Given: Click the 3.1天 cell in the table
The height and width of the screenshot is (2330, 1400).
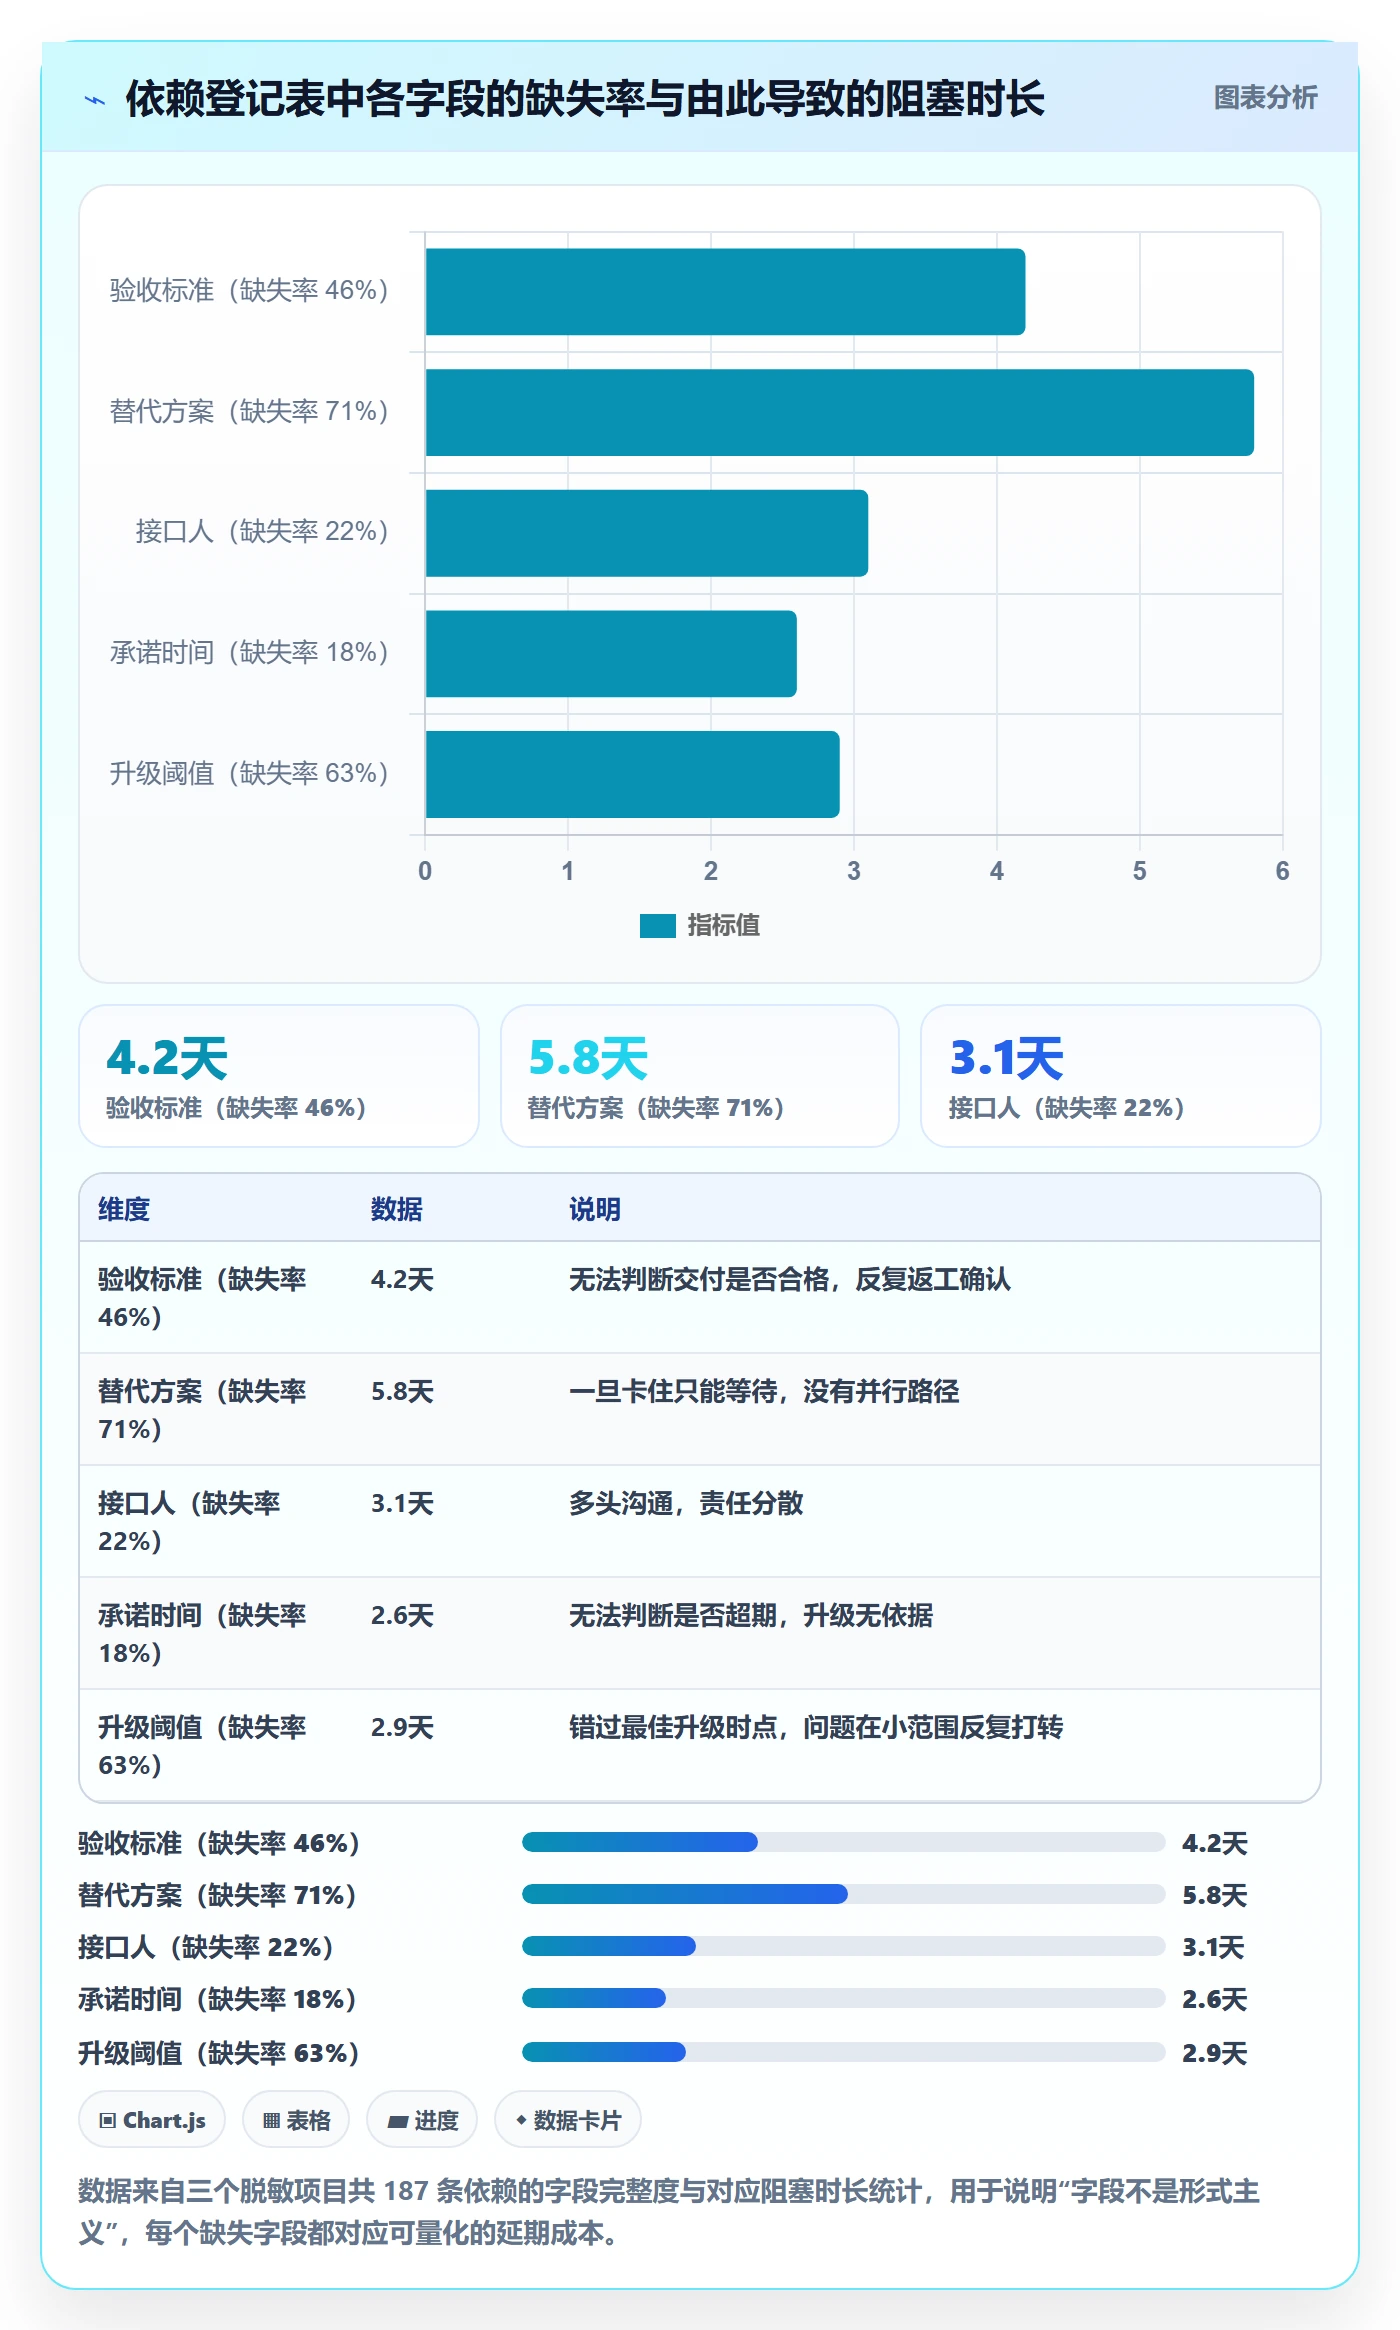Looking at the screenshot, I should point(402,1503).
